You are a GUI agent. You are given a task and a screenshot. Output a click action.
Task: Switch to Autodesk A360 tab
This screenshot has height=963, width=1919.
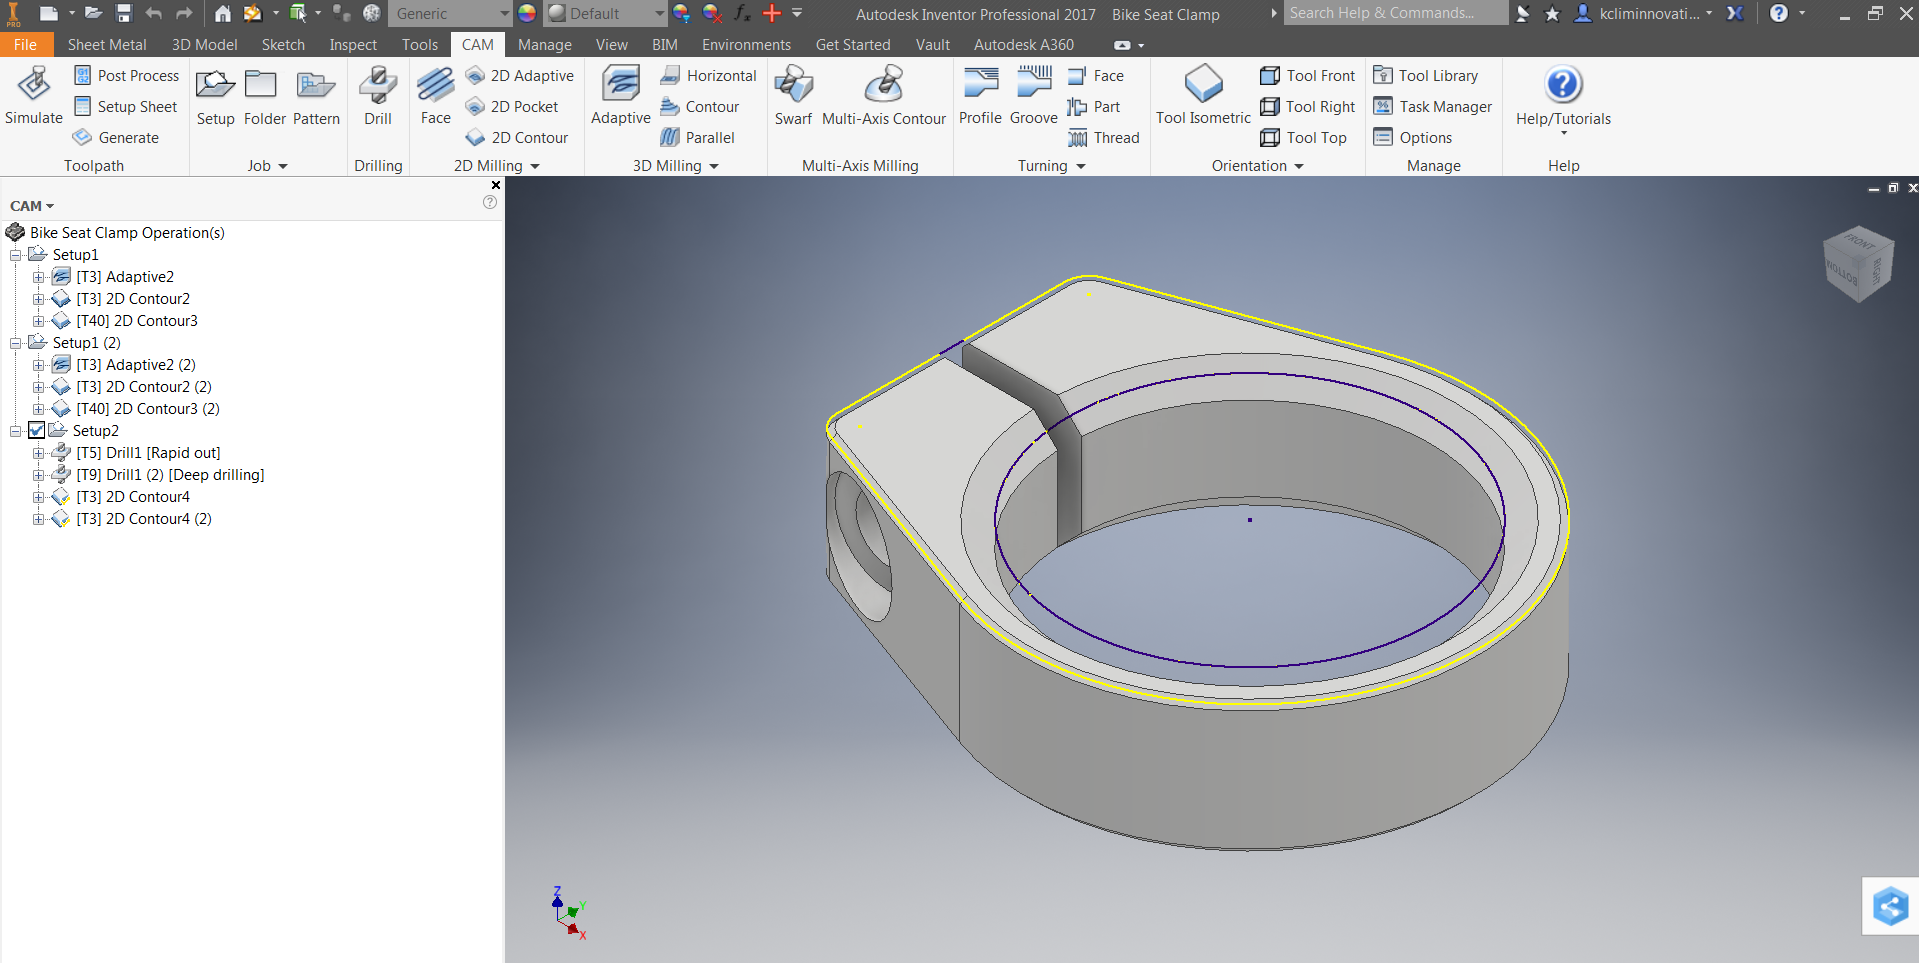1024,45
